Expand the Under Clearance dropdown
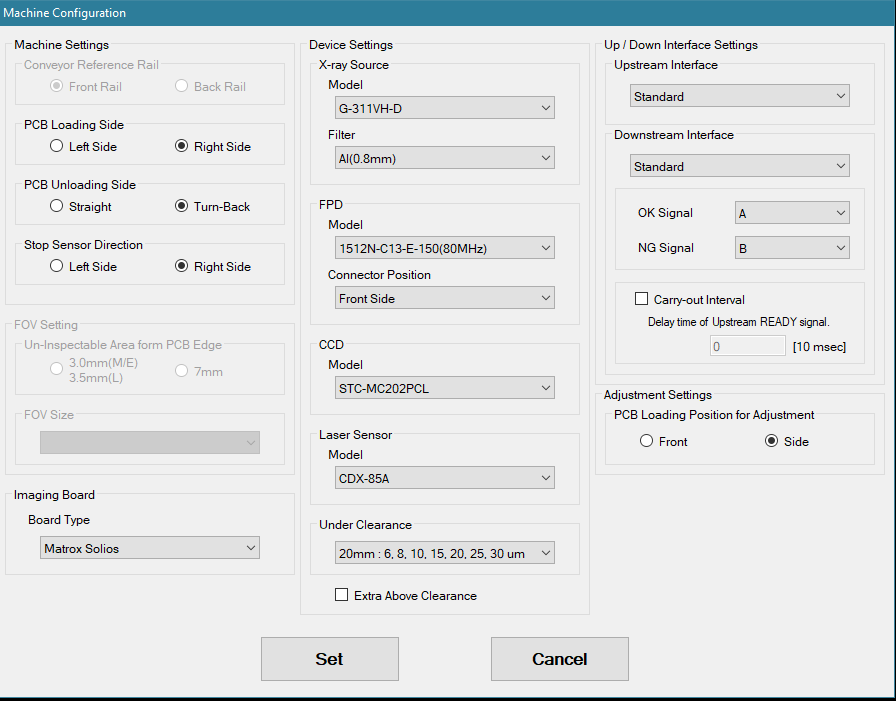 445,552
